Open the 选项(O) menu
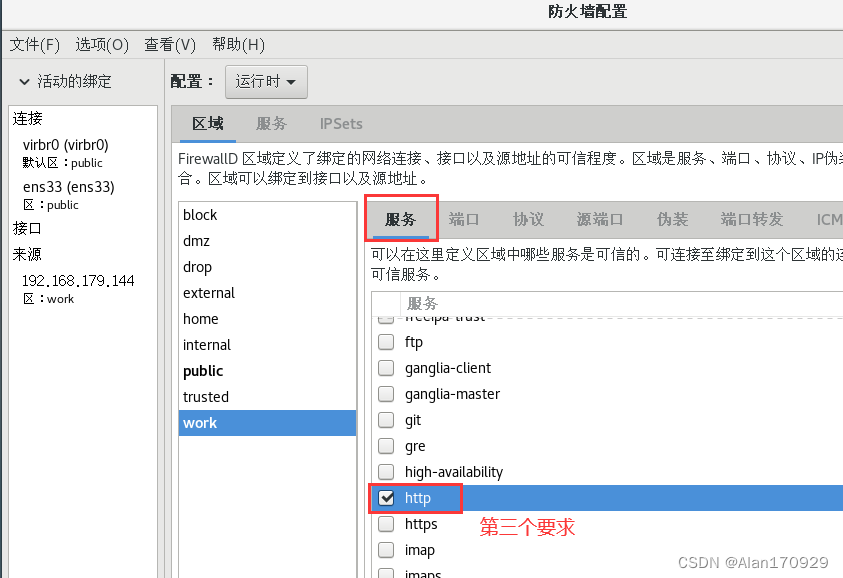 pos(103,44)
